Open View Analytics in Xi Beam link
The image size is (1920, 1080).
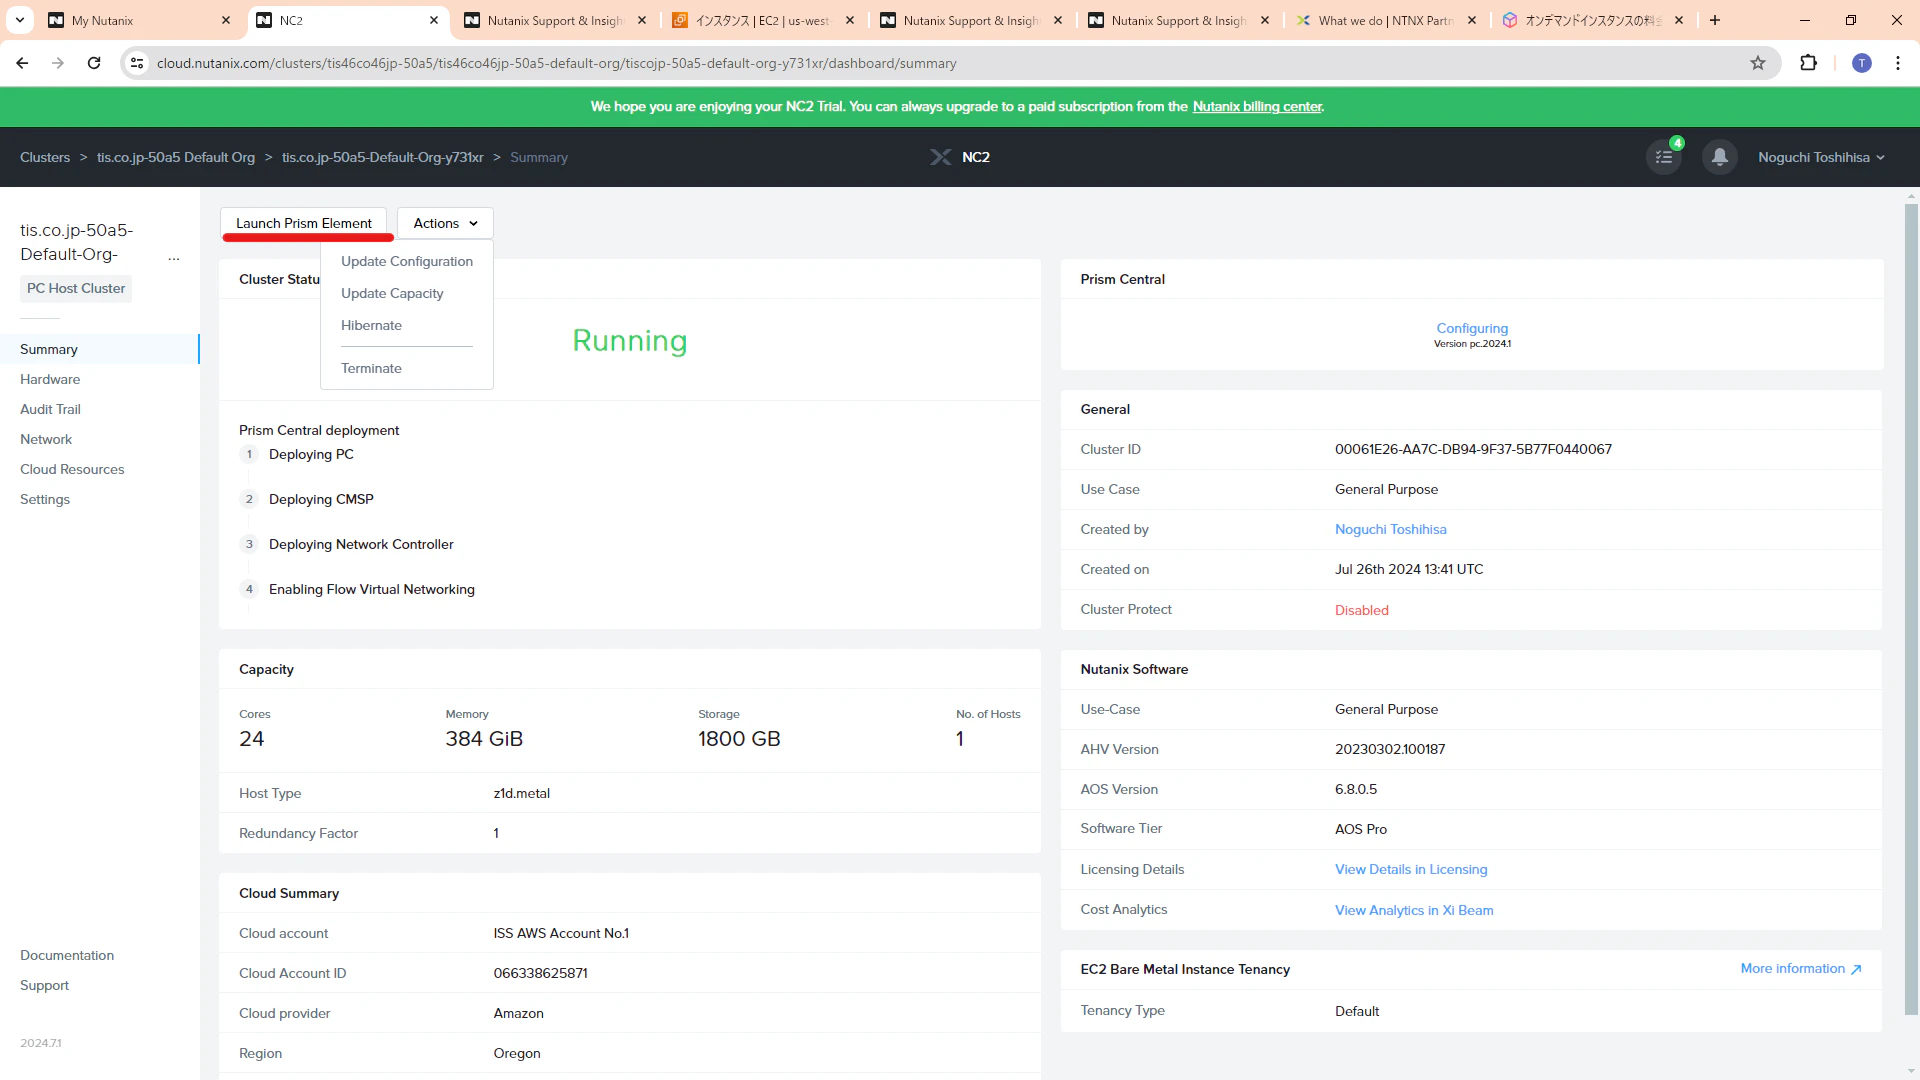pos(1414,910)
